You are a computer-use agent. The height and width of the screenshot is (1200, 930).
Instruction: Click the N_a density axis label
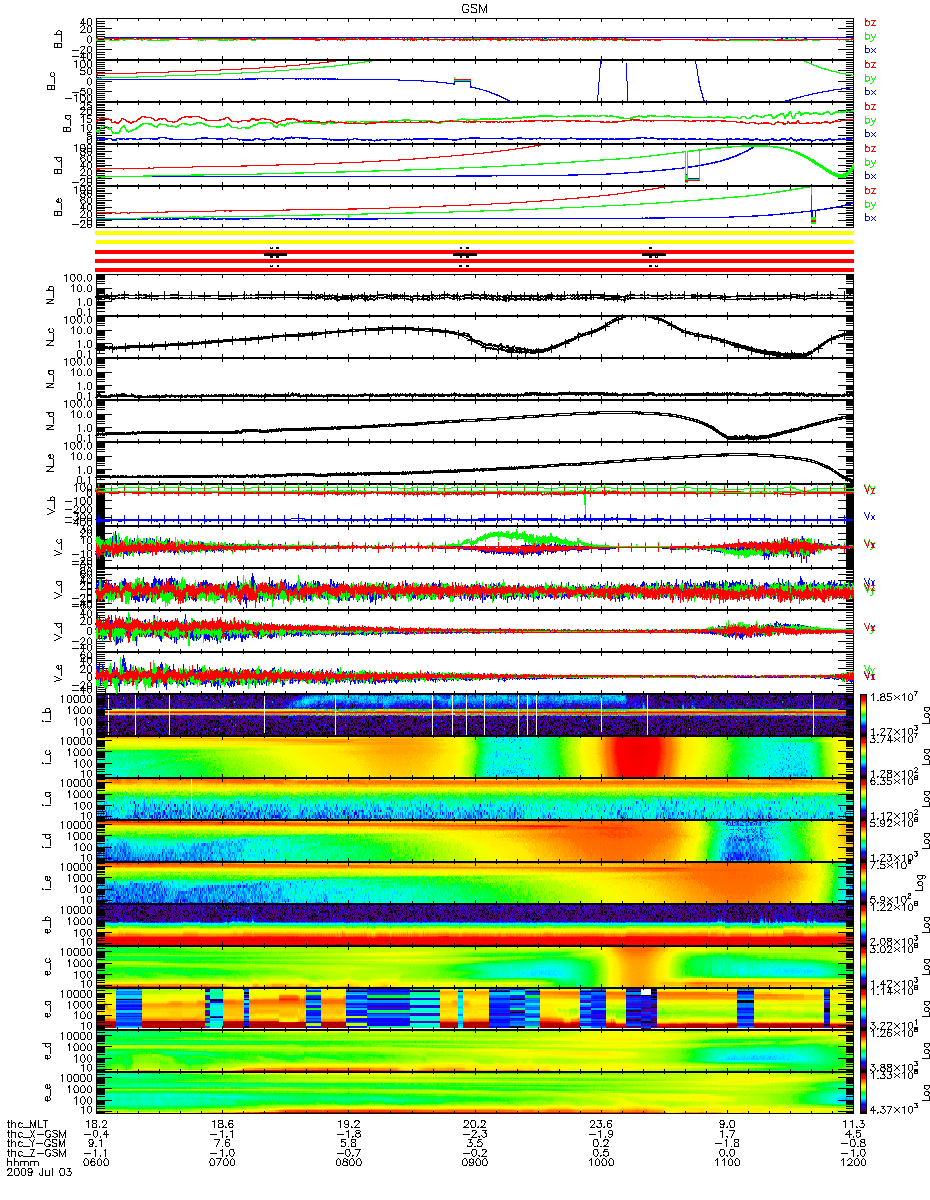(x=51, y=379)
